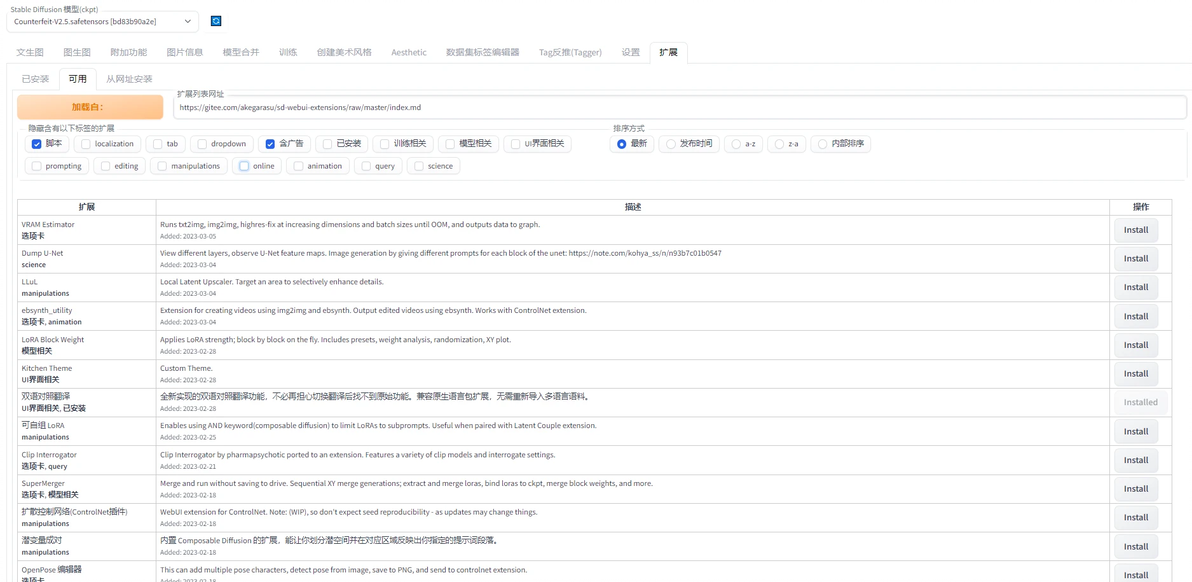Open the 模型合并 tab

point(241,52)
